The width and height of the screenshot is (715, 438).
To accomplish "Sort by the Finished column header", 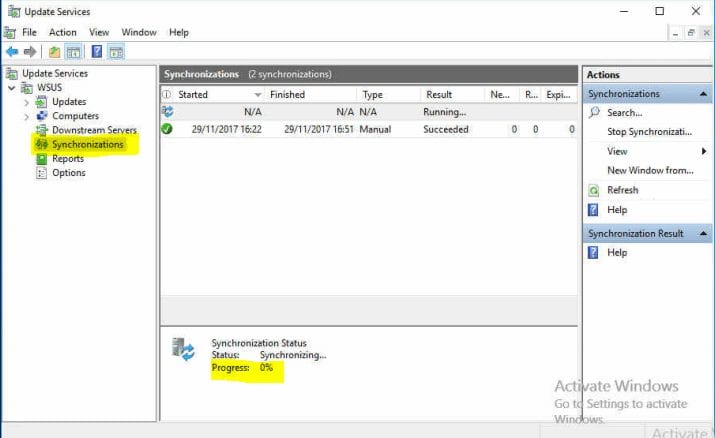I will click(311, 94).
